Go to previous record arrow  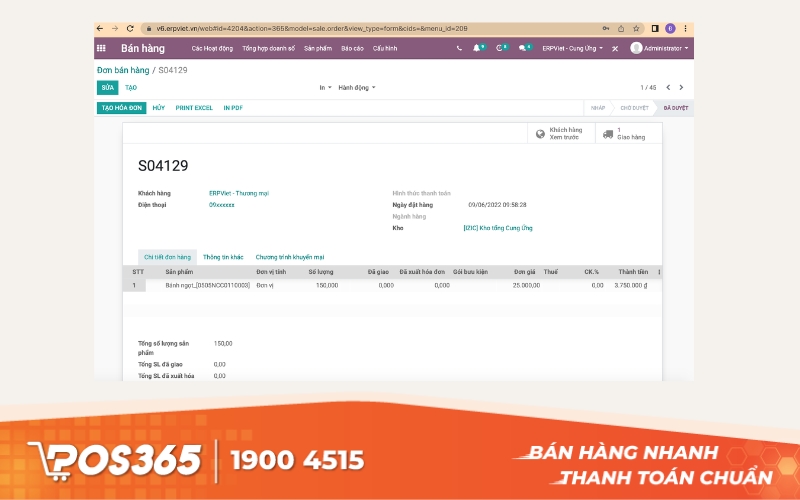[x=668, y=88]
